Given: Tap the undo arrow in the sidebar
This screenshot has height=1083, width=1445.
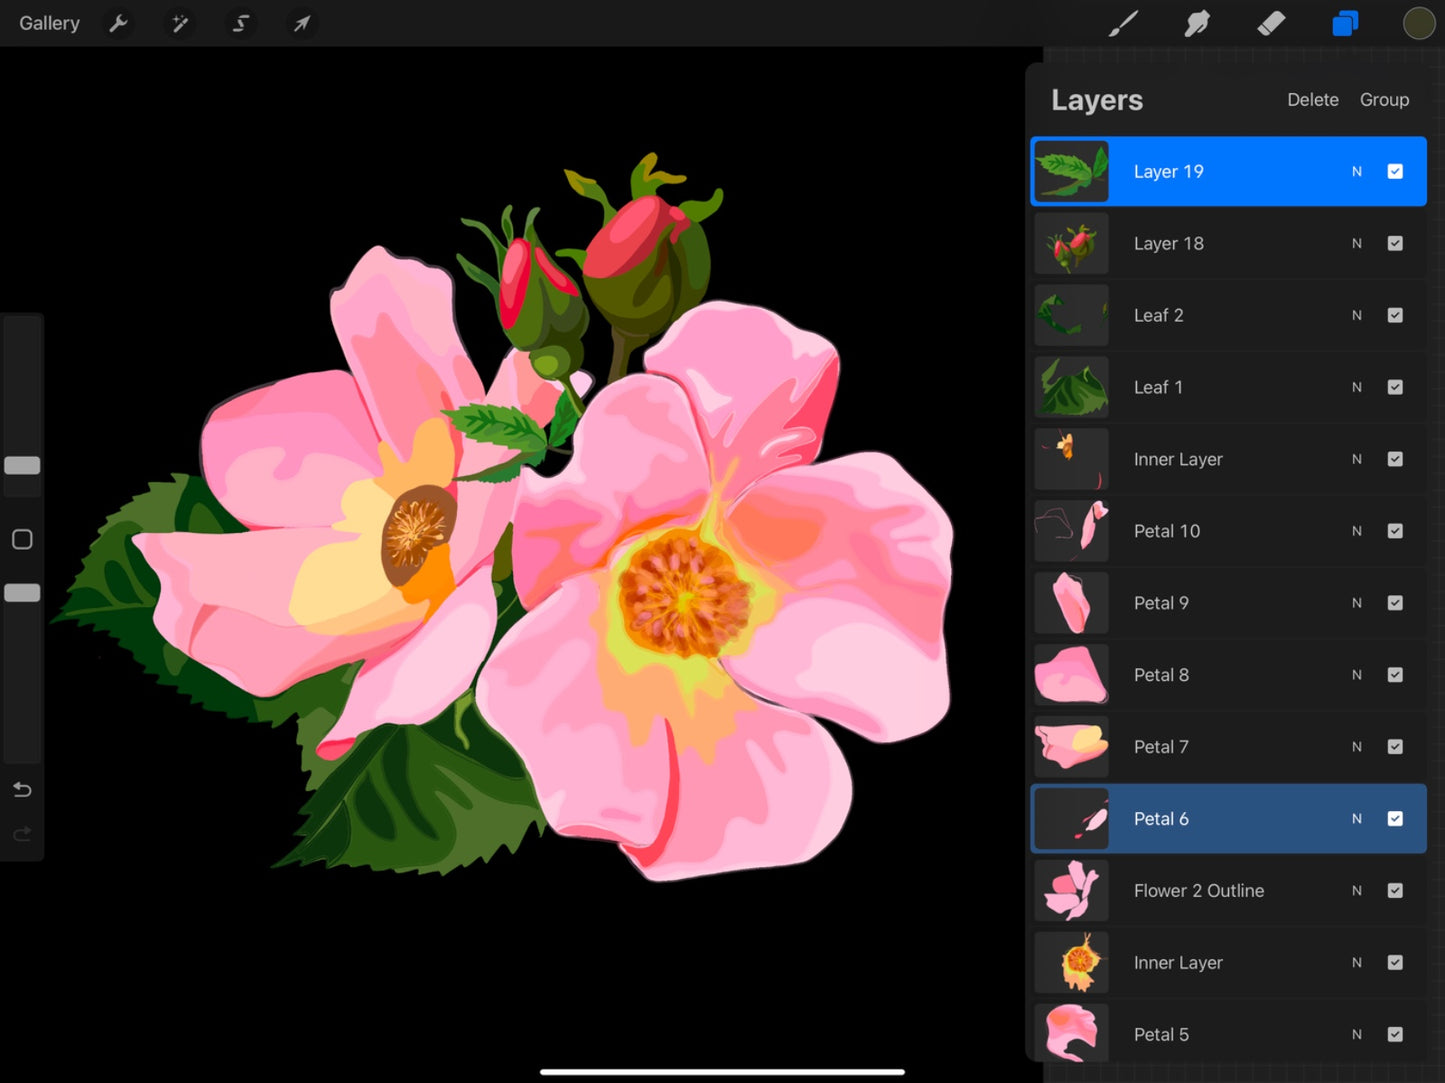Looking at the screenshot, I should [x=22, y=789].
